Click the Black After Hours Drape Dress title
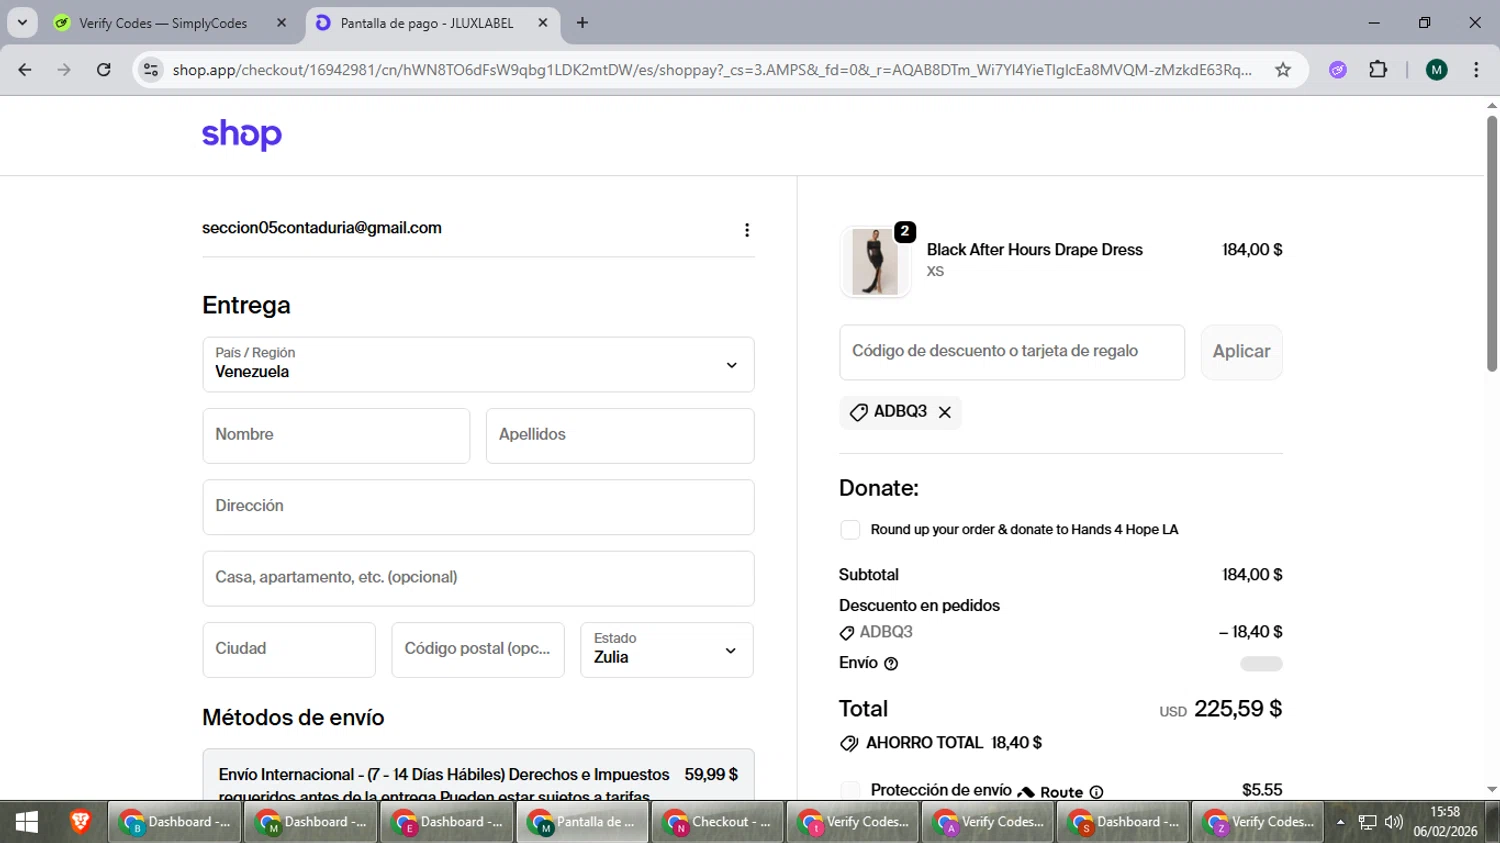The image size is (1500, 843). (x=1034, y=250)
